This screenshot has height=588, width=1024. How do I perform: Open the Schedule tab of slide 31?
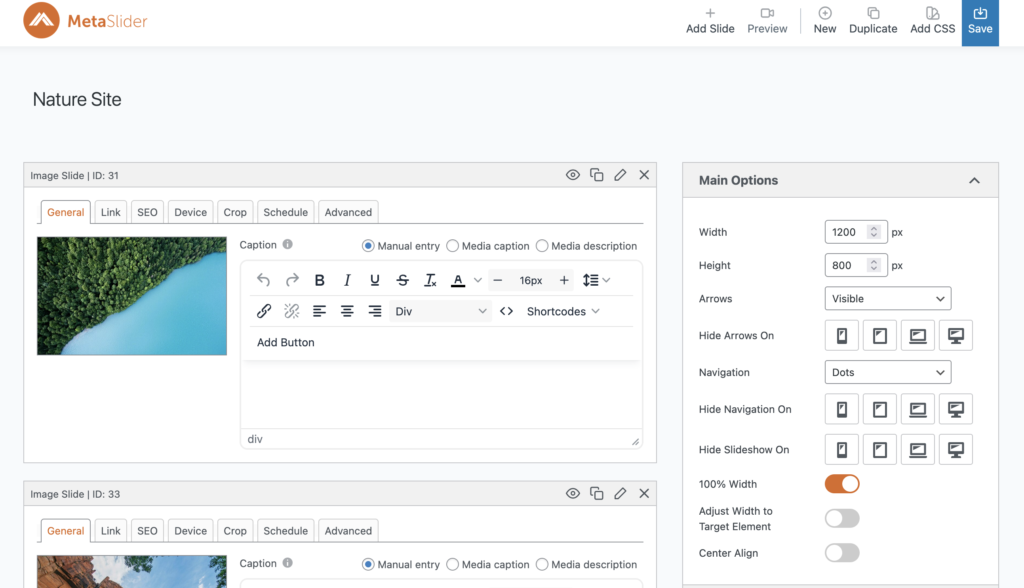pyautogui.click(x=285, y=212)
